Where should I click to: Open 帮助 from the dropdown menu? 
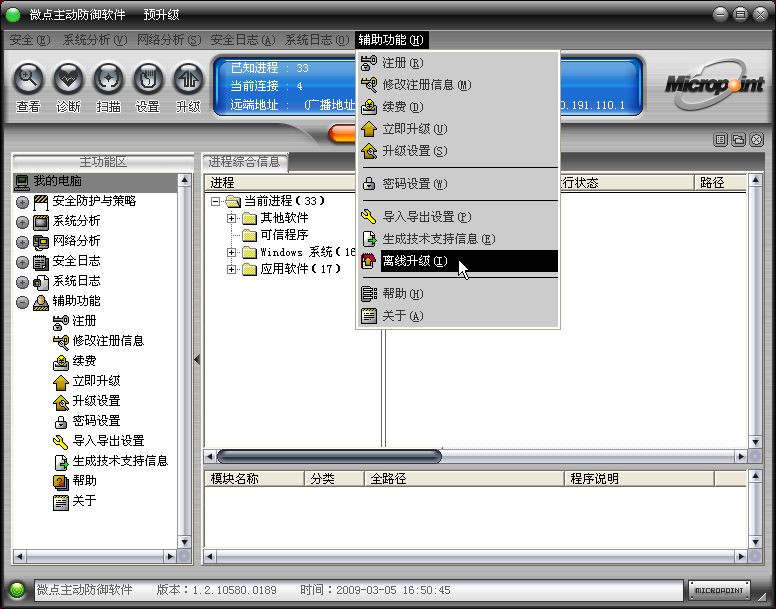coord(458,294)
